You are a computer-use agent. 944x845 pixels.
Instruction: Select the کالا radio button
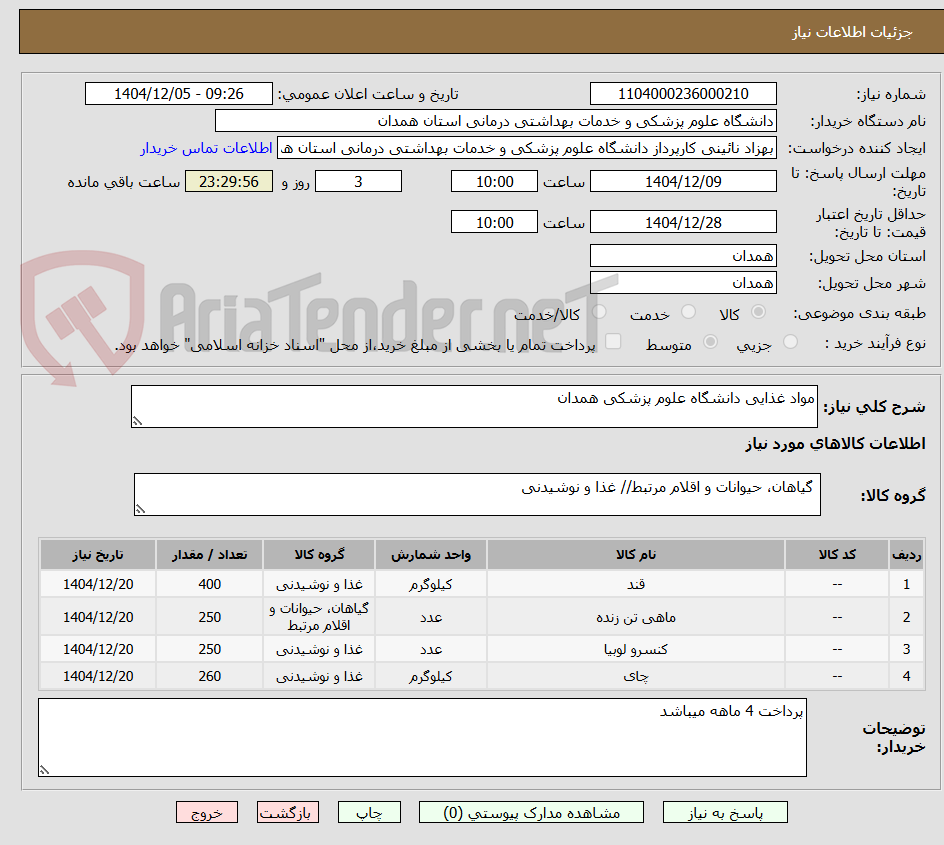(759, 312)
